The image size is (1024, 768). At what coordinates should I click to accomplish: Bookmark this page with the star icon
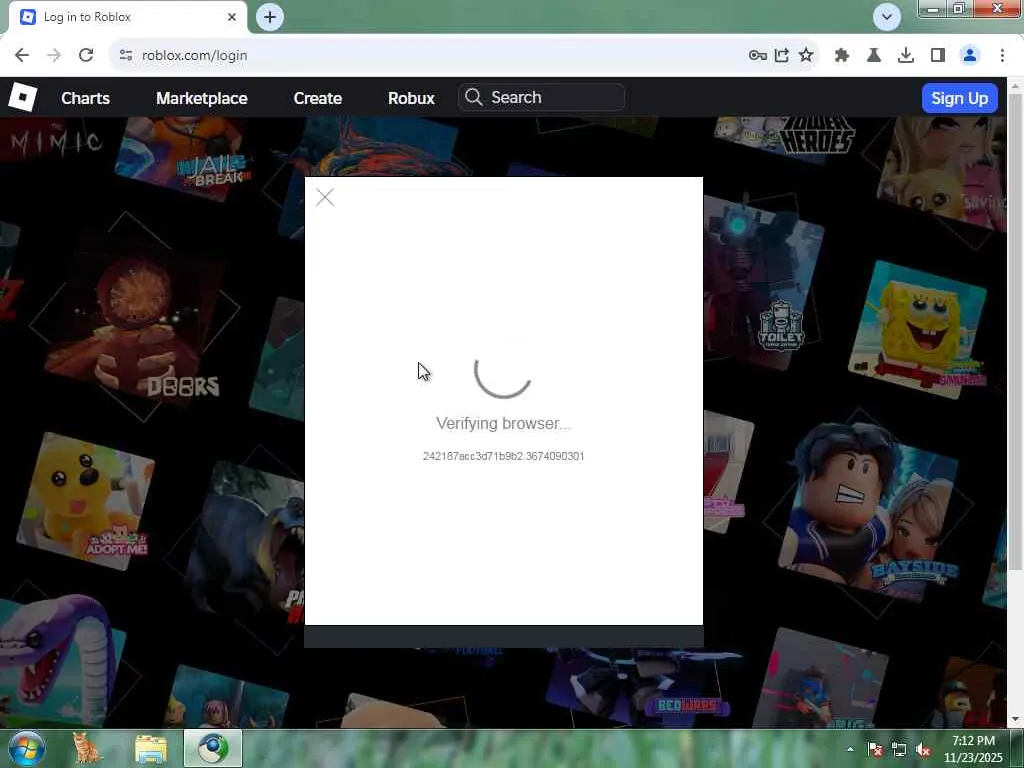coord(807,56)
